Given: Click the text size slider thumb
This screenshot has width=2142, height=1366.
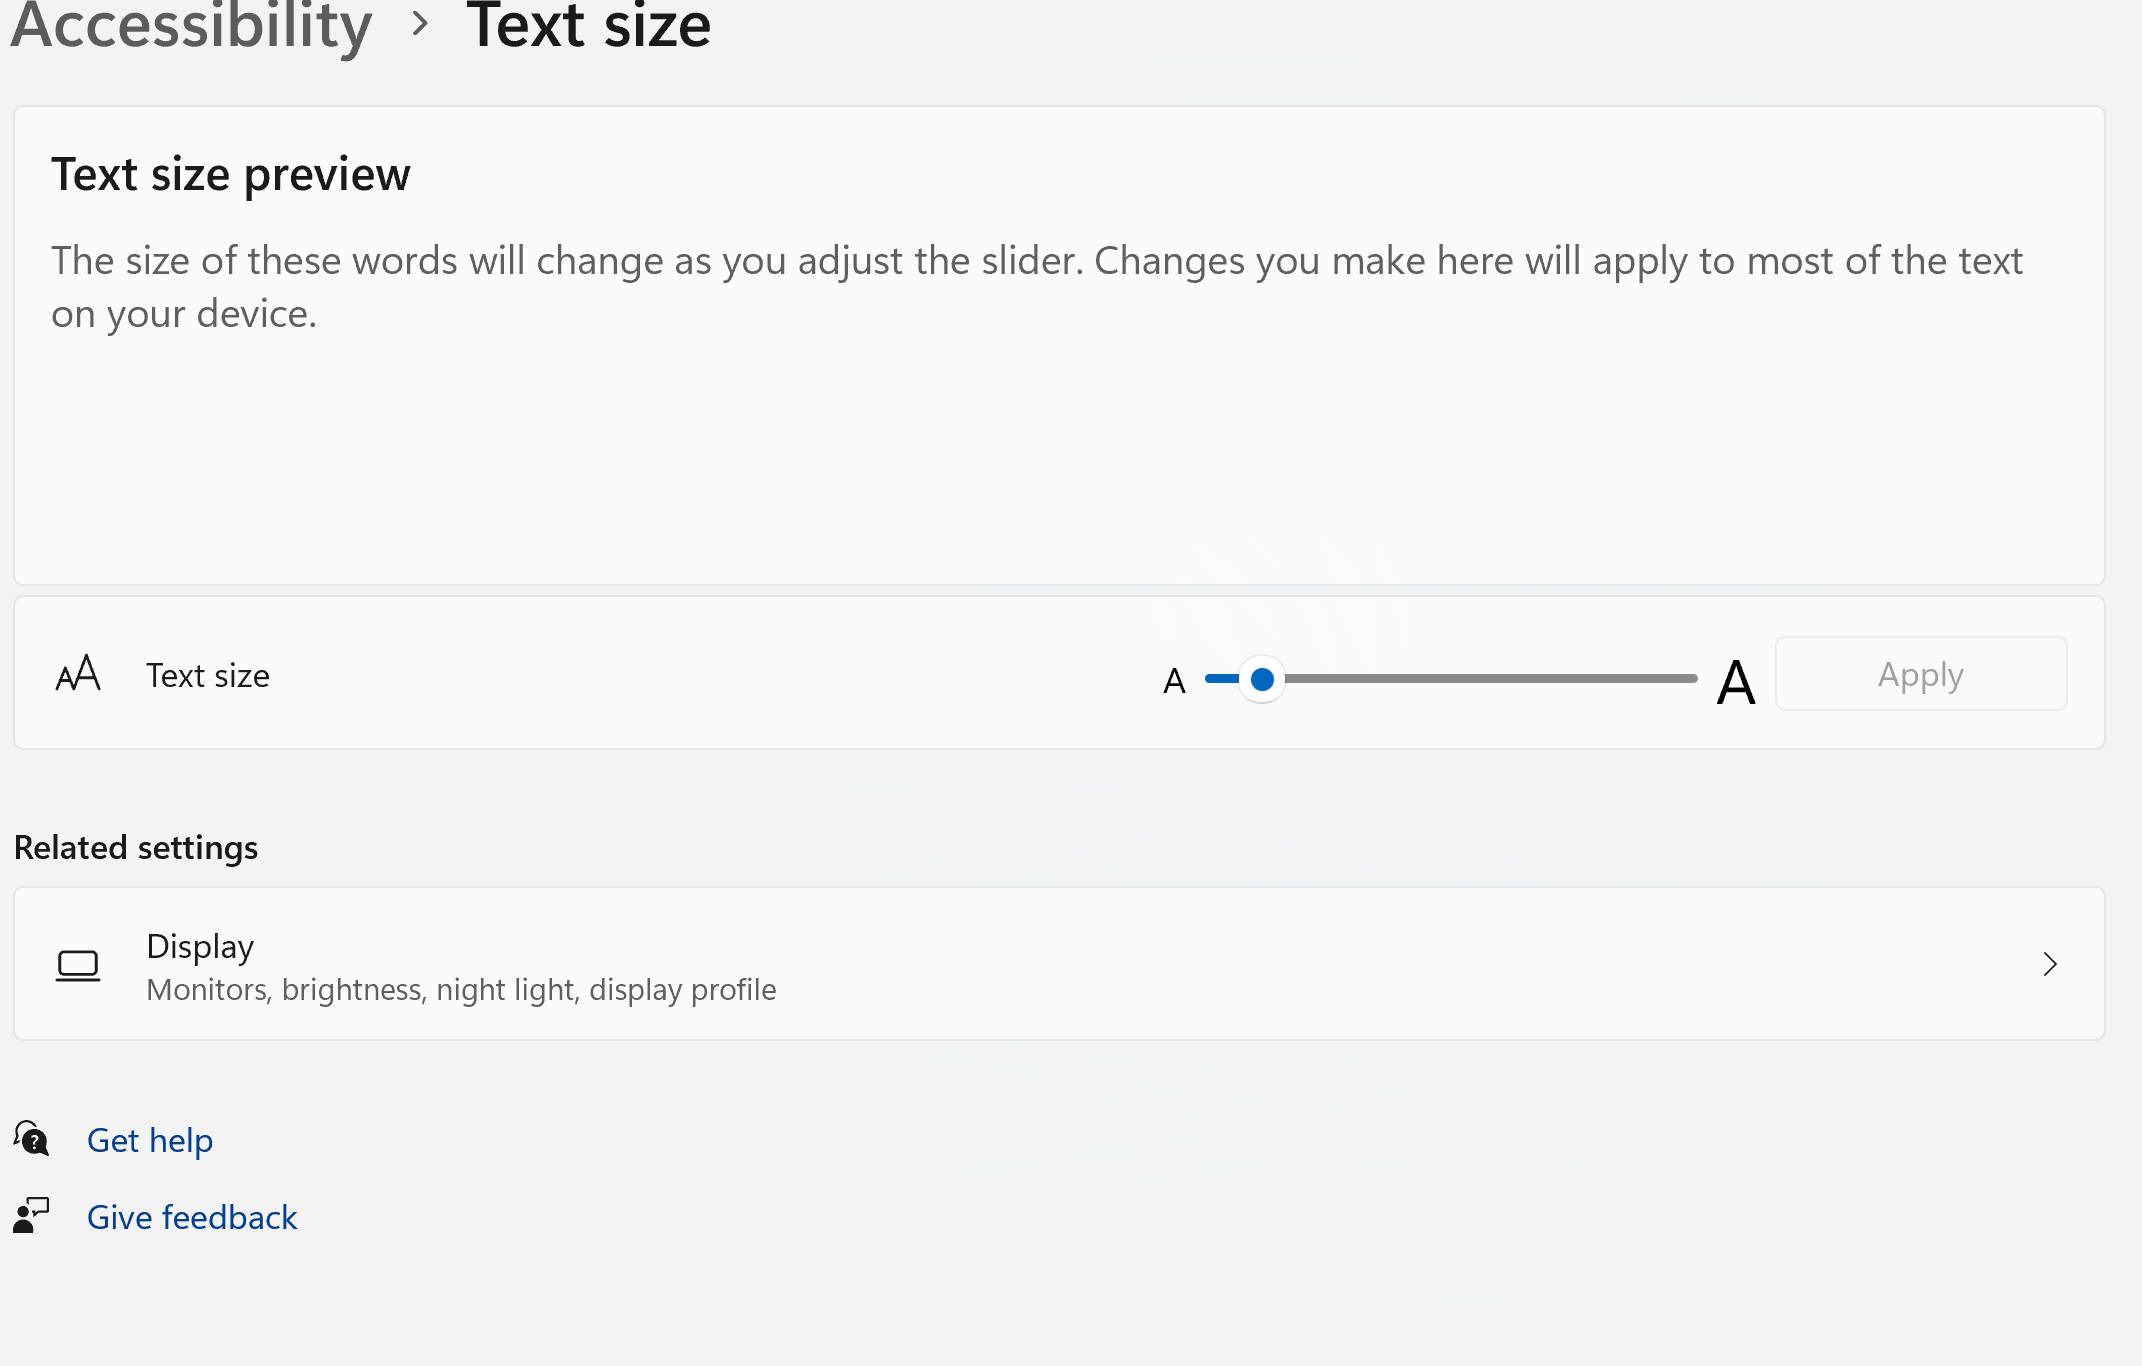Looking at the screenshot, I should [x=1262, y=679].
